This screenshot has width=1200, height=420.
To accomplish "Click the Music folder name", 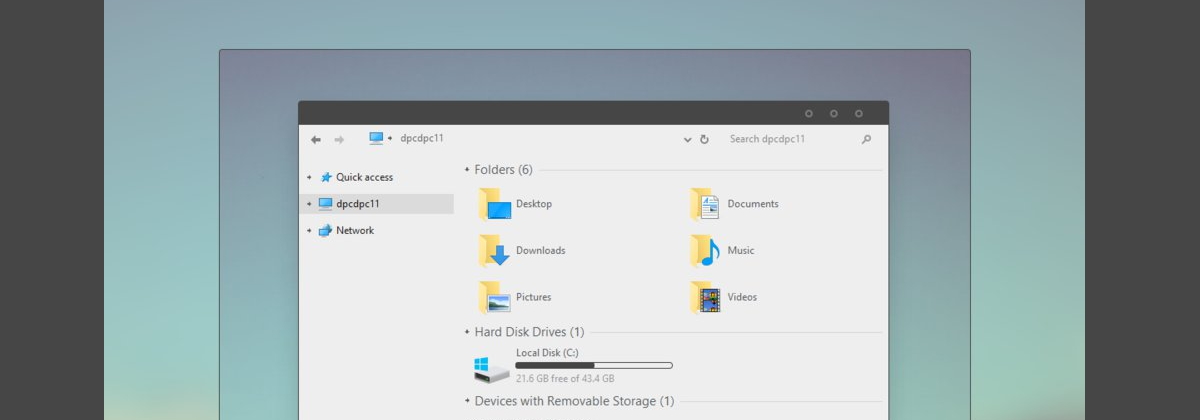I will 741,251.
